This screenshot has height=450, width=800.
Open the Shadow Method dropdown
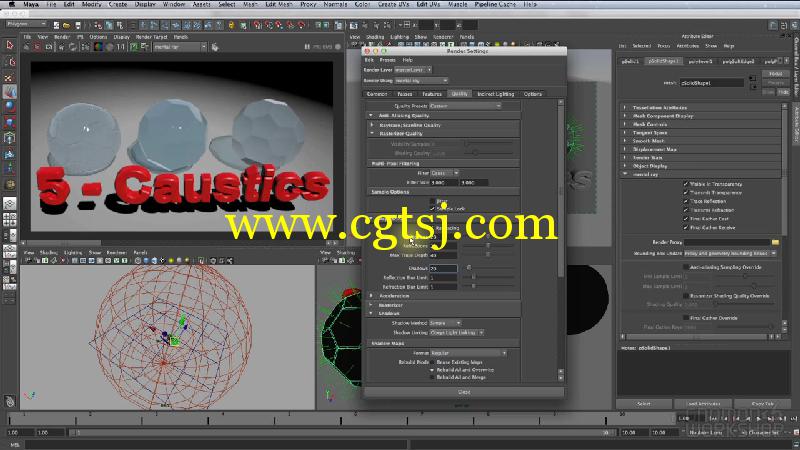point(445,323)
